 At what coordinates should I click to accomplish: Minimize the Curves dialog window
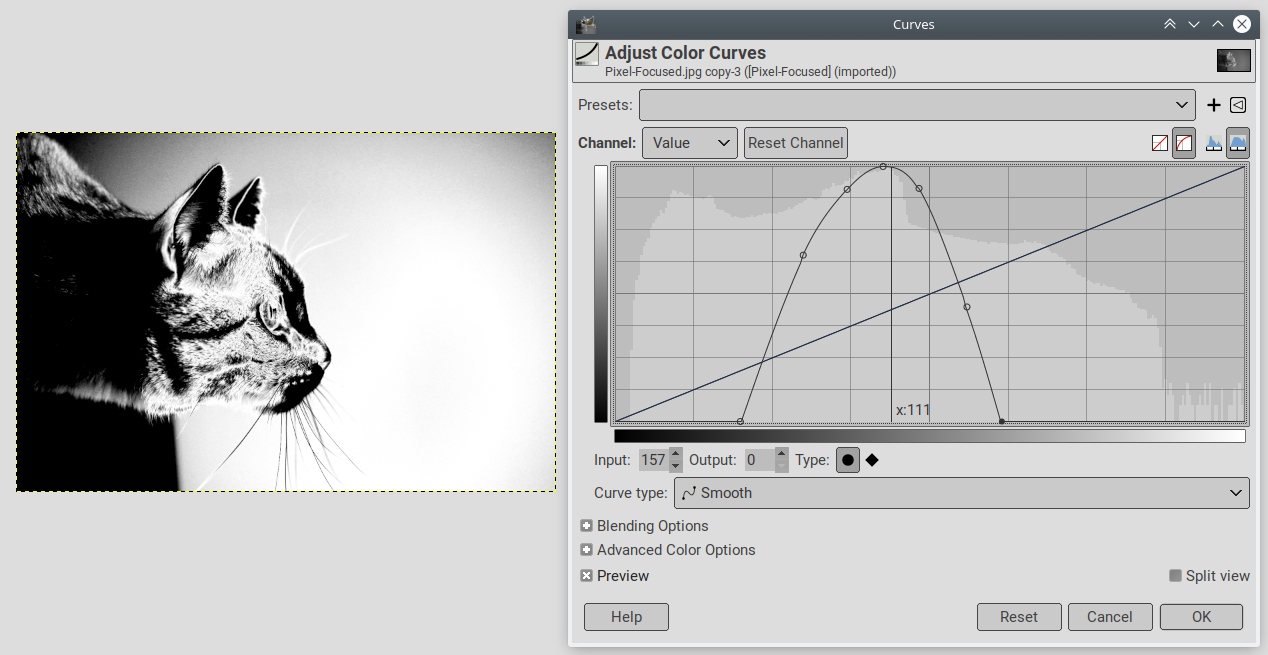[x=1194, y=24]
